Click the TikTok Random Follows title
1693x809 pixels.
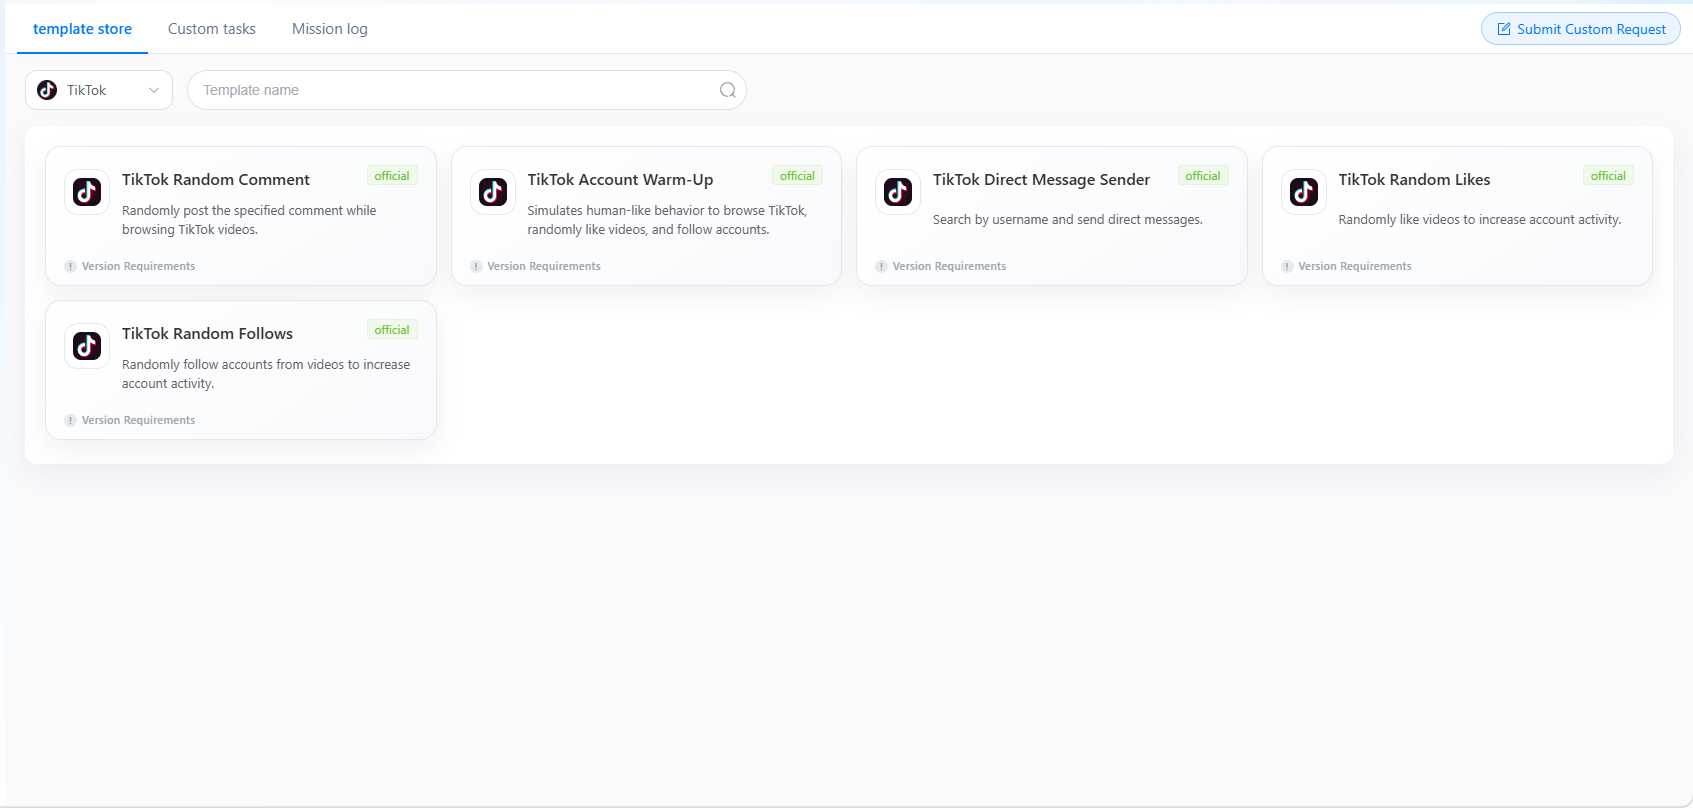(x=207, y=334)
